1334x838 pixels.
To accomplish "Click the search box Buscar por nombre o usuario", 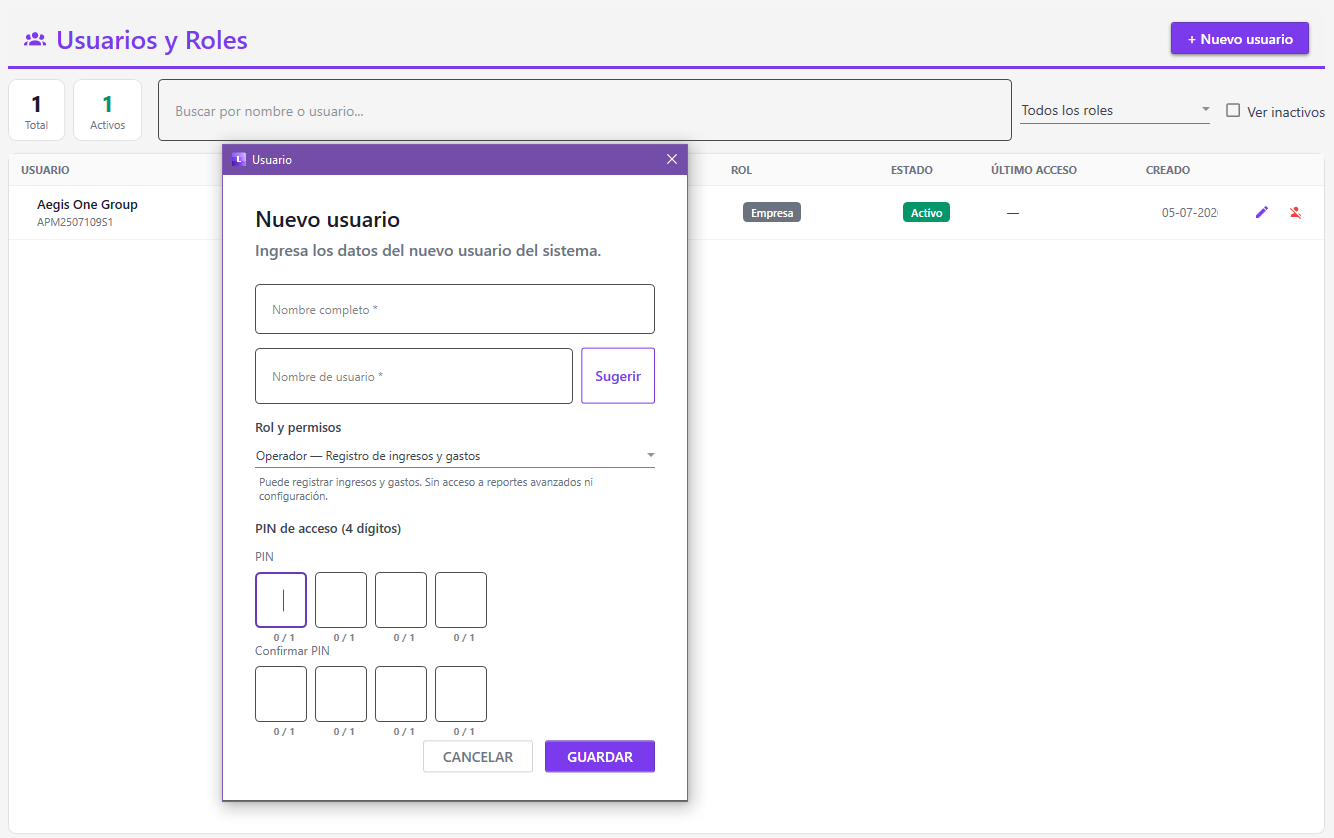I will click(x=585, y=110).
